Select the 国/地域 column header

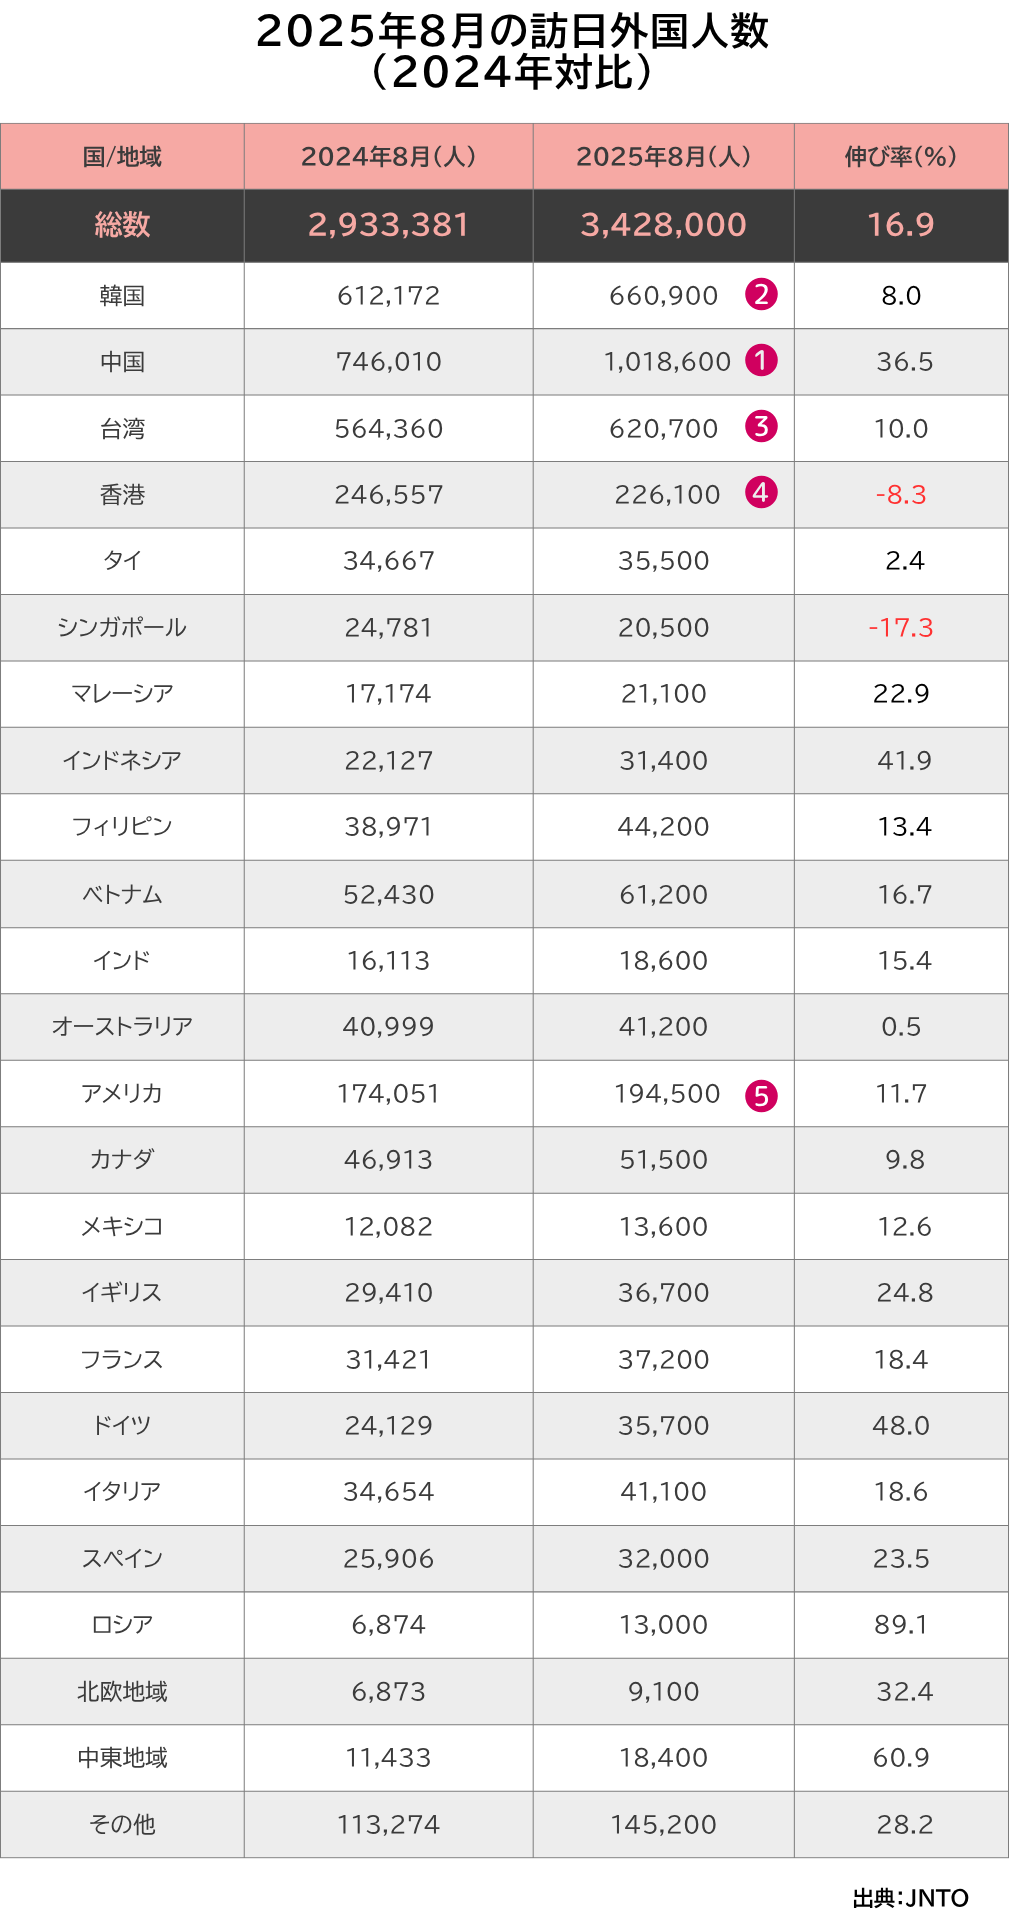tap(122, 157)
